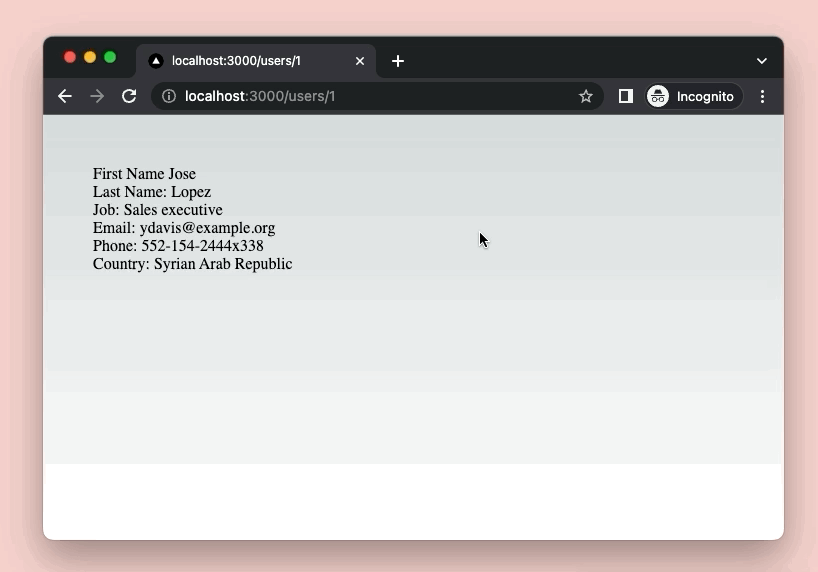
Task: Maximize window using the green button
Action: 110,57
